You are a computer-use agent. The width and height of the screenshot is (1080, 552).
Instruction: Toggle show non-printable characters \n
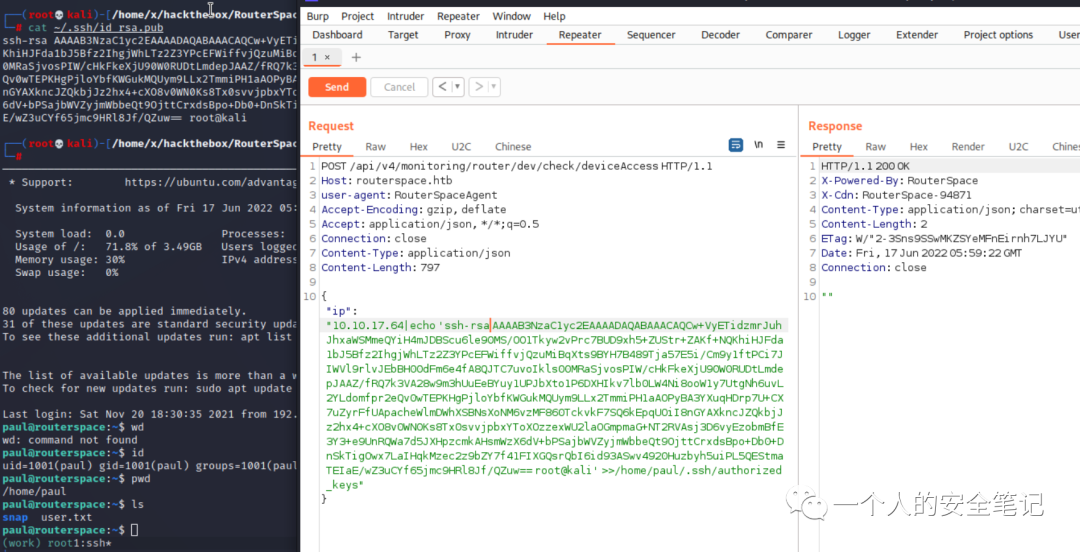coord(758,145)
